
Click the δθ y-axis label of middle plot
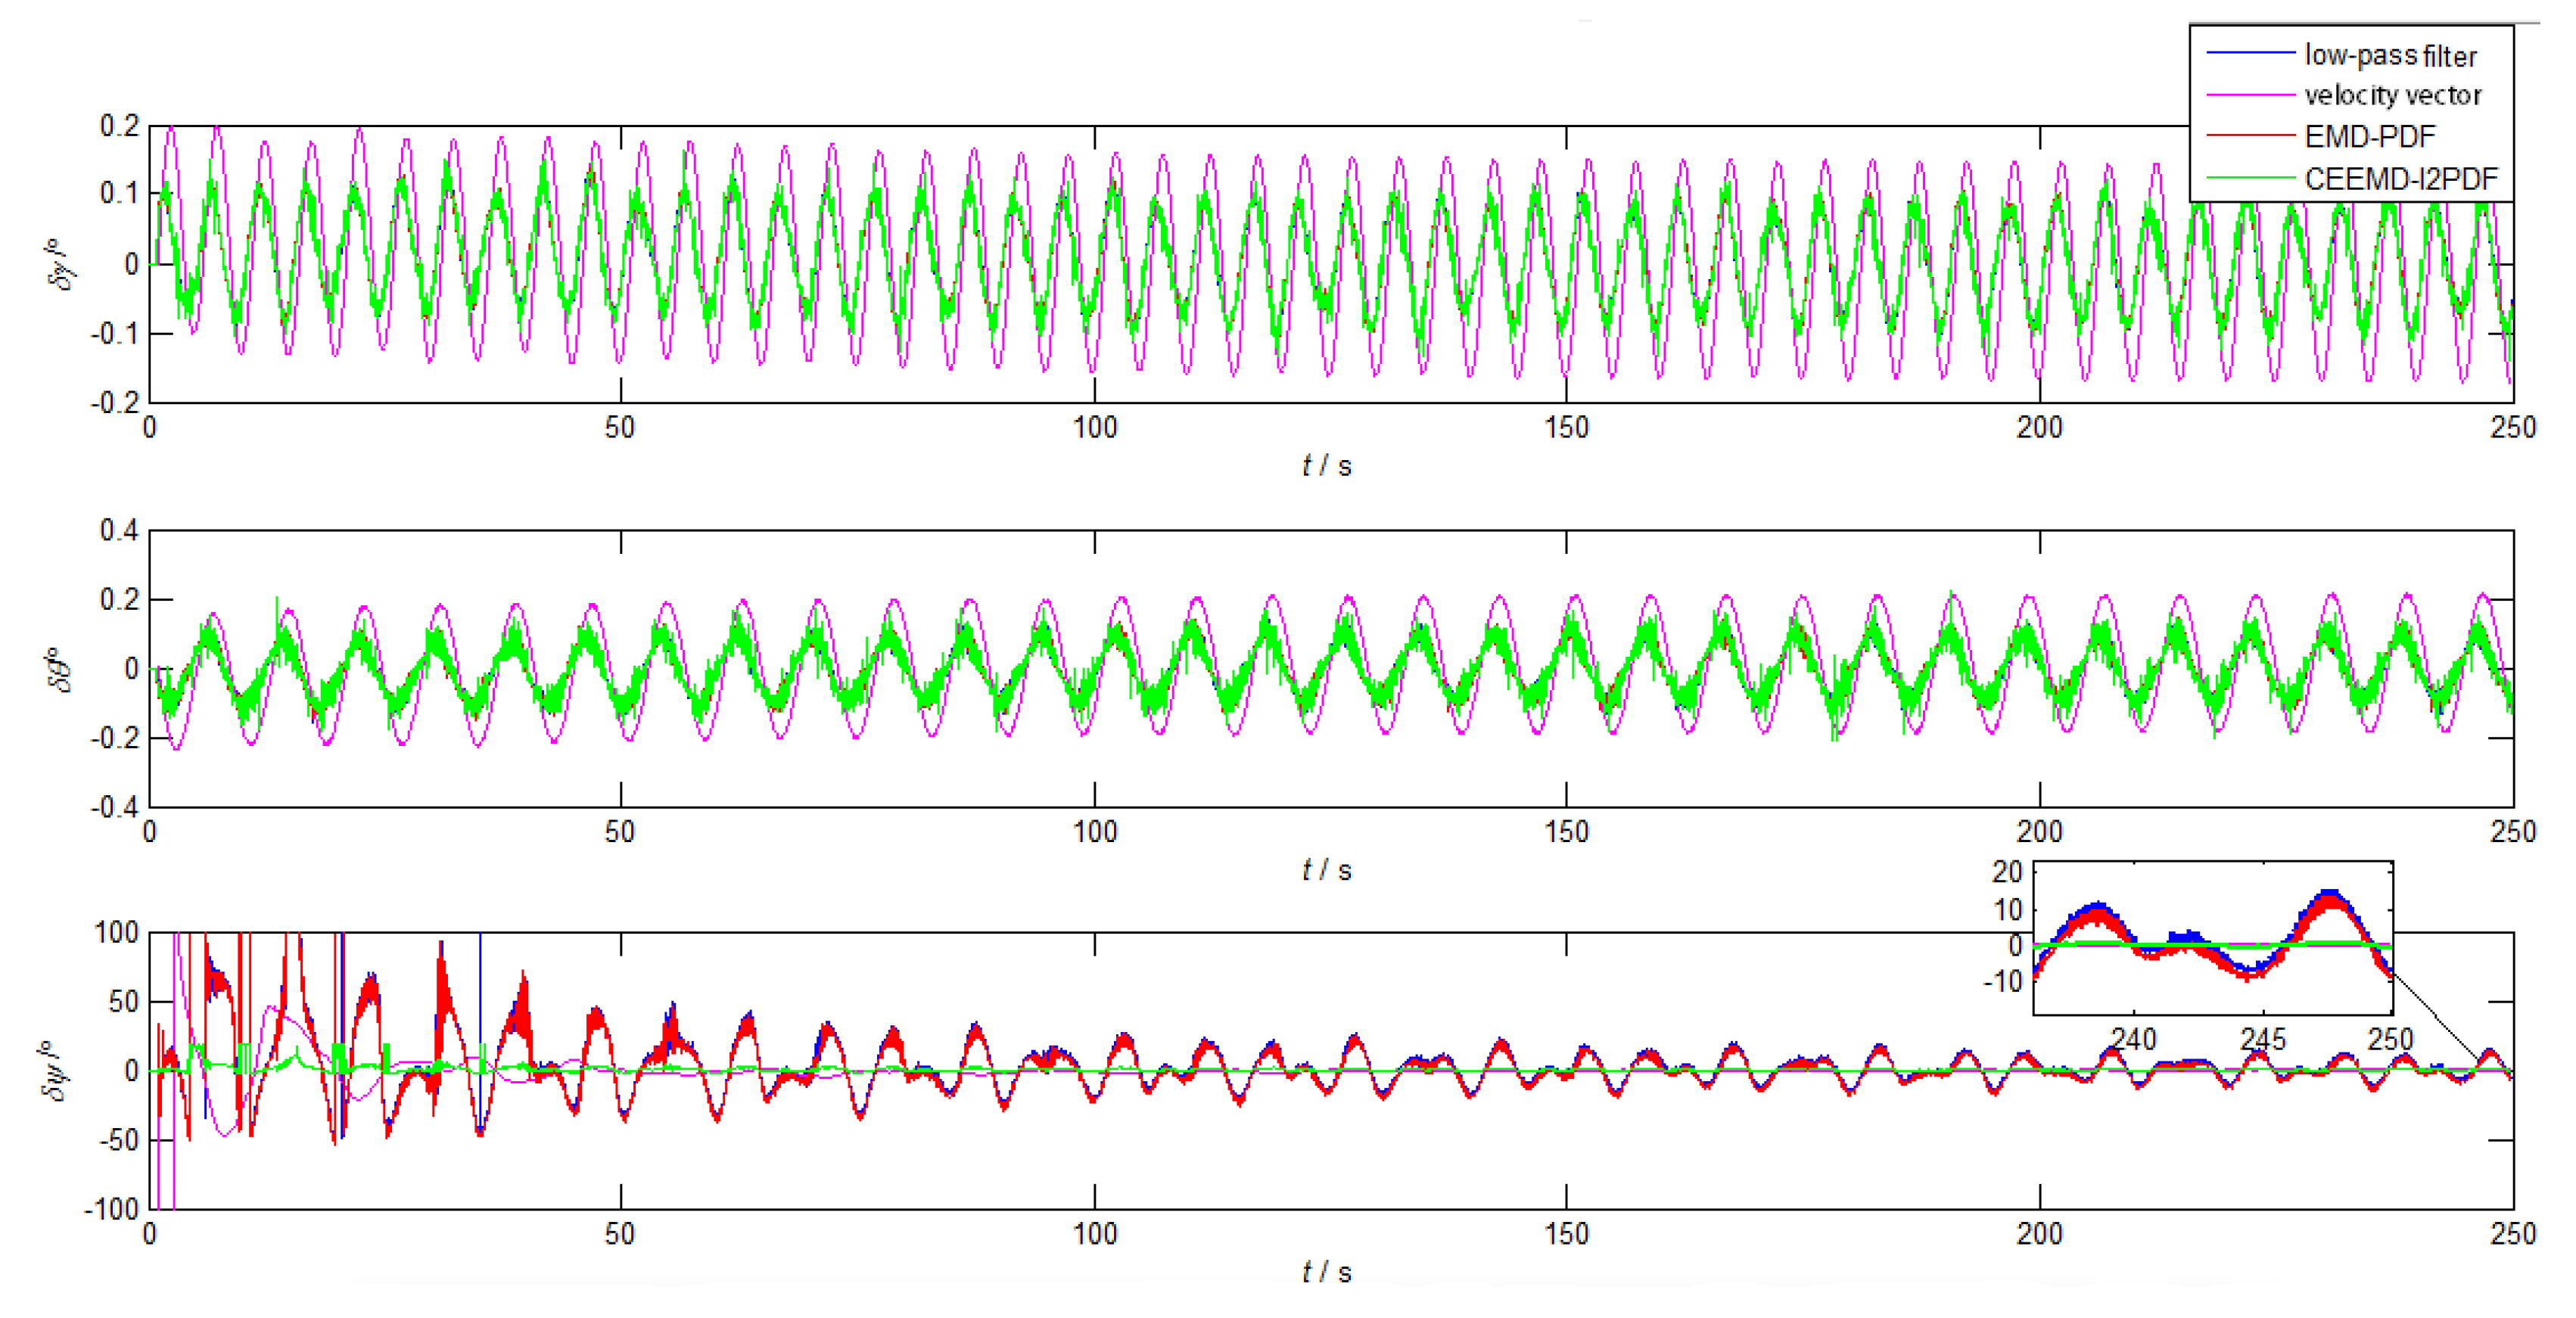[60, 669]
